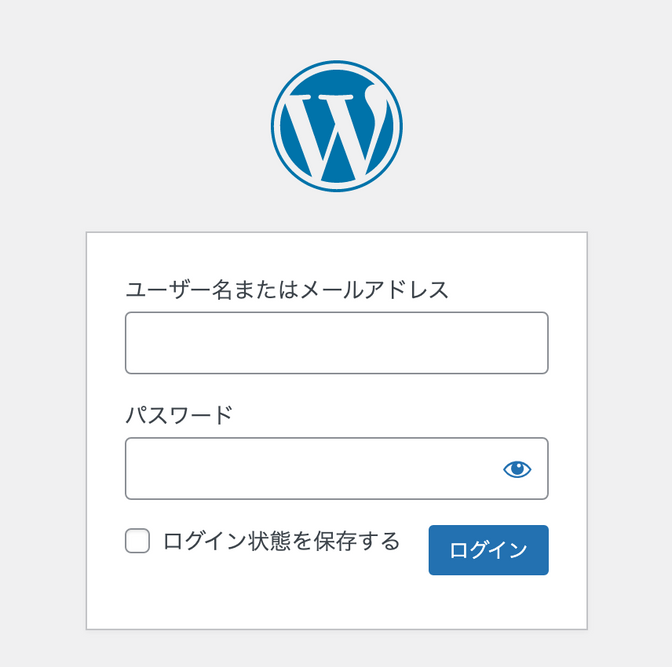Click the ログイン状態を保存する label text
Image resolution: width=672 pixels, height=667 pixels.
(281, 541)
